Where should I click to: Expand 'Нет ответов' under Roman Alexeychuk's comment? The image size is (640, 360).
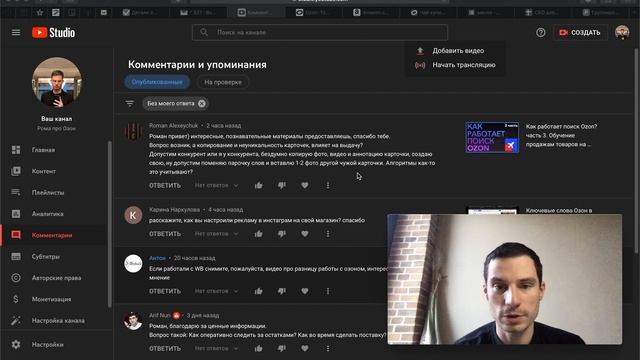pyautogui.click(x=216, y=186)
